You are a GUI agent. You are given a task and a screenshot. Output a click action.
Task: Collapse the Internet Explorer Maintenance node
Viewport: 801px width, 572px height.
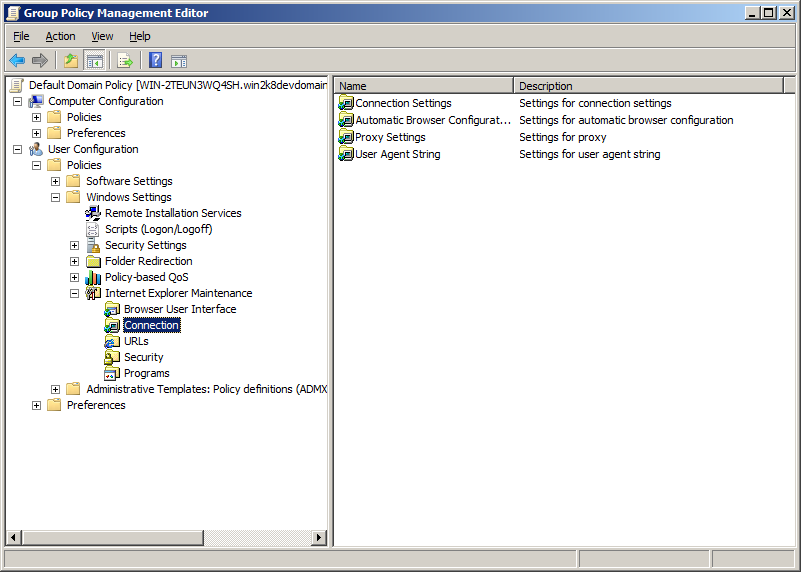(x=75, y=293)
